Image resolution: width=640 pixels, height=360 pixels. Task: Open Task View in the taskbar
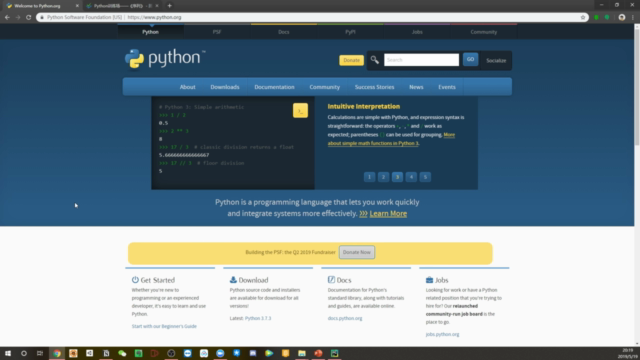pos(40,353)
